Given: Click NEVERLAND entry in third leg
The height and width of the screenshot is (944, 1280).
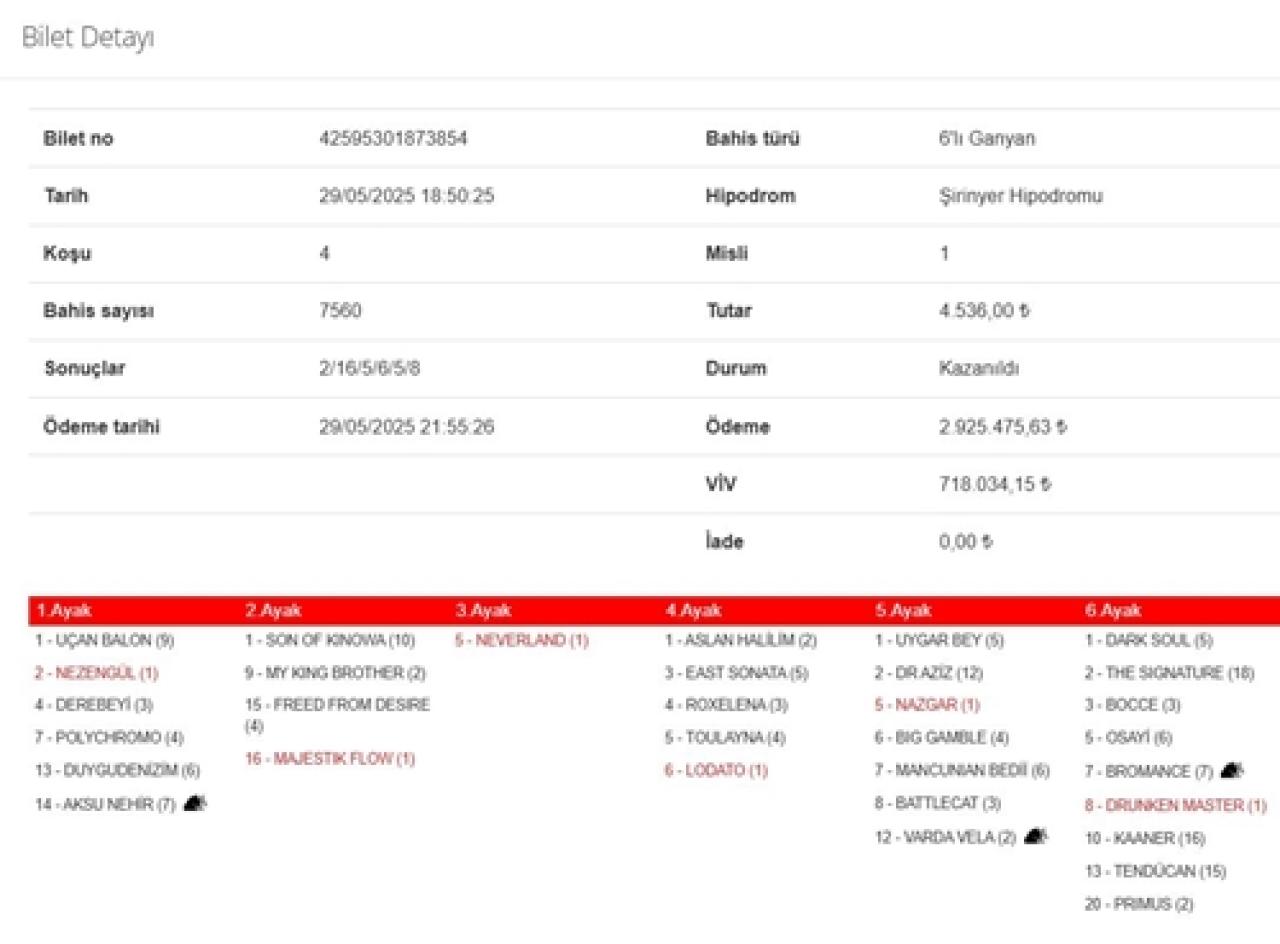Looking at the screenshot, I should click(x=521, y=640).
